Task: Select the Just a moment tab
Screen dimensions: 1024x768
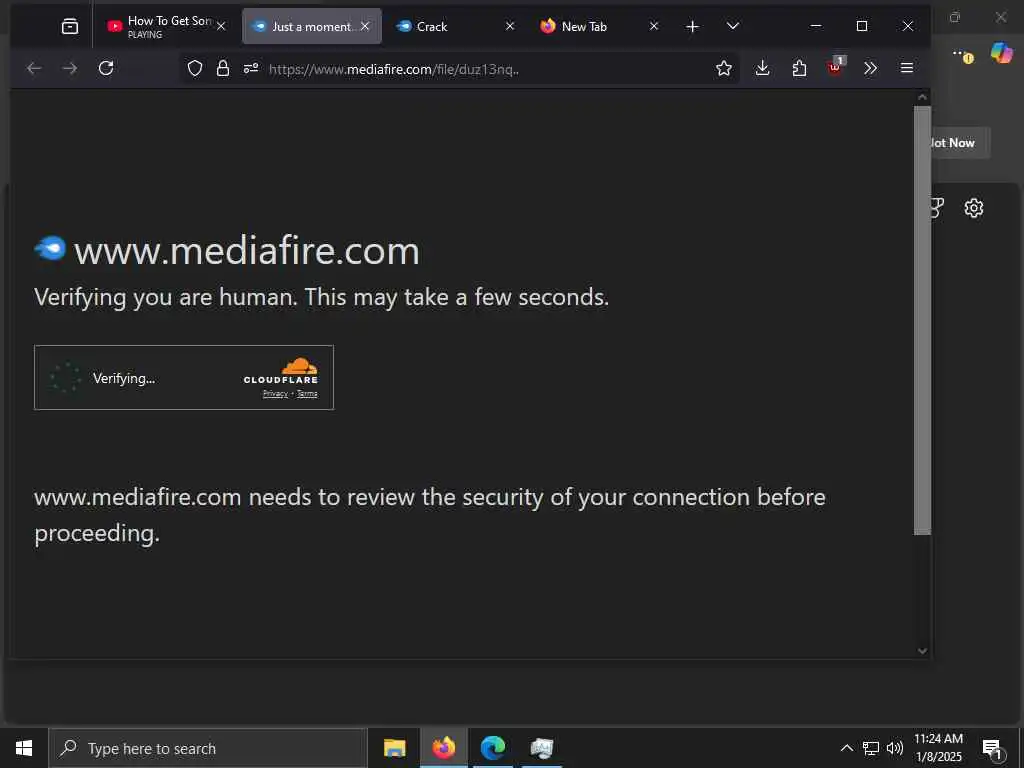Action: (x=312, y=26)
